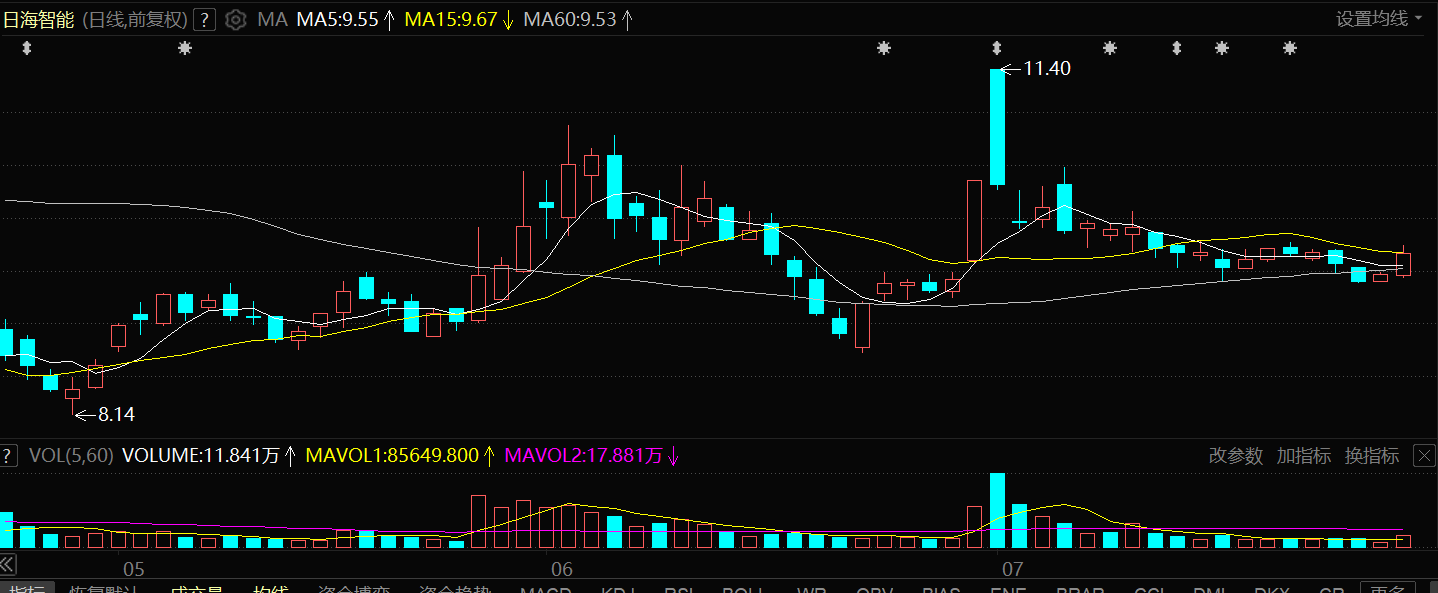This screenshot has width=1438, height=593.
Task: Select the yellow MA15:9.67 readout
Action: [451, 19]
